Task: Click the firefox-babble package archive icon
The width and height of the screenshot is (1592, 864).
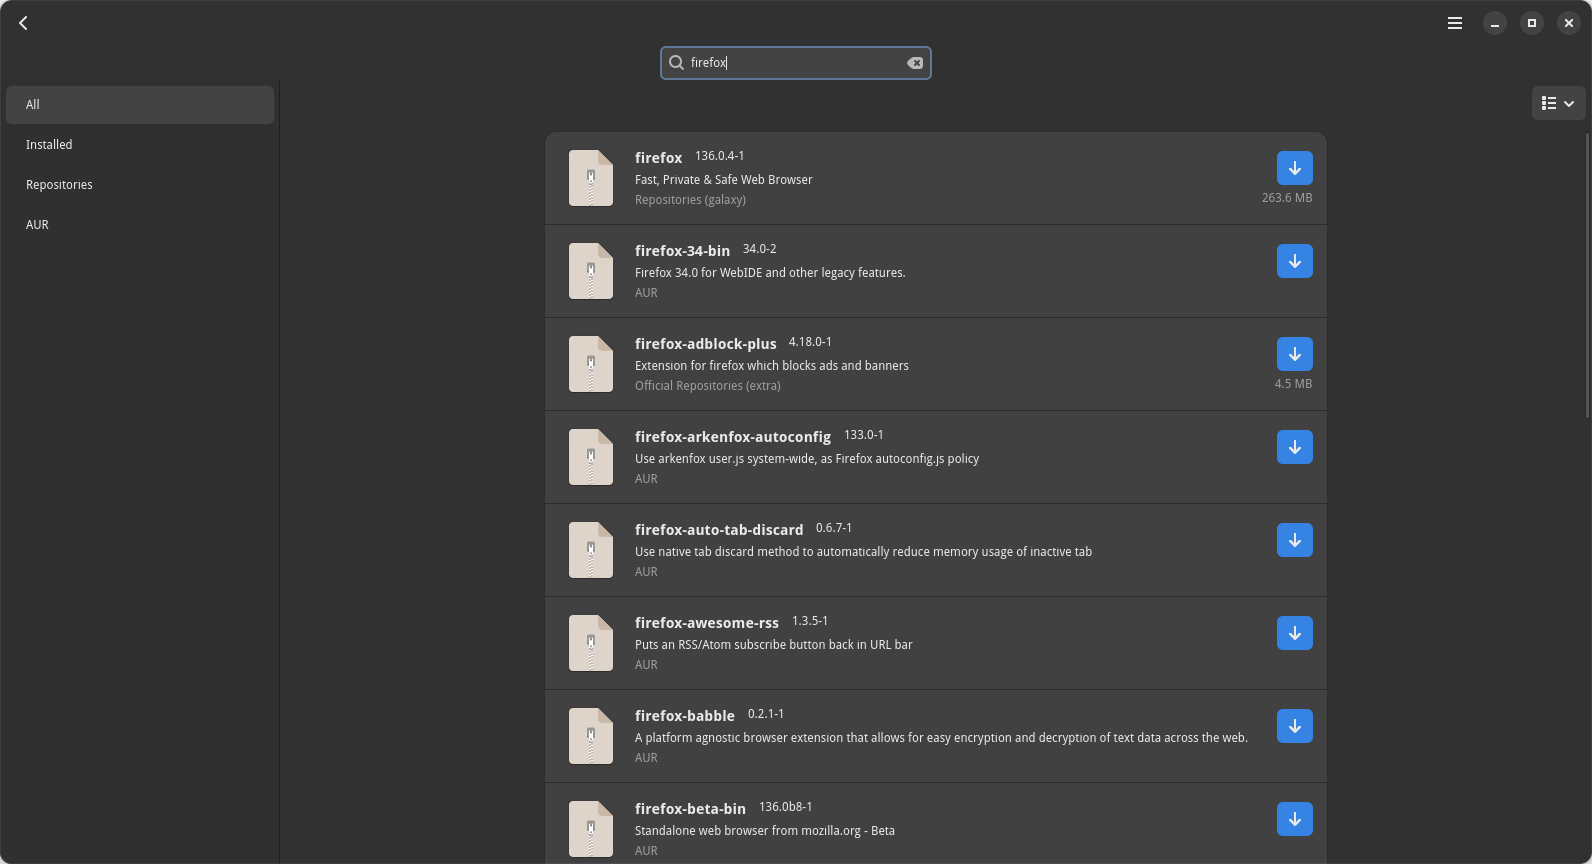Action: click(591, 736)
